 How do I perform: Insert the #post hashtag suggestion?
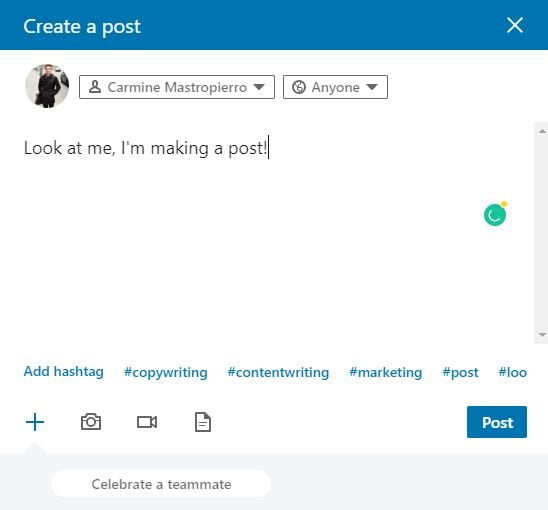[460, 373]
